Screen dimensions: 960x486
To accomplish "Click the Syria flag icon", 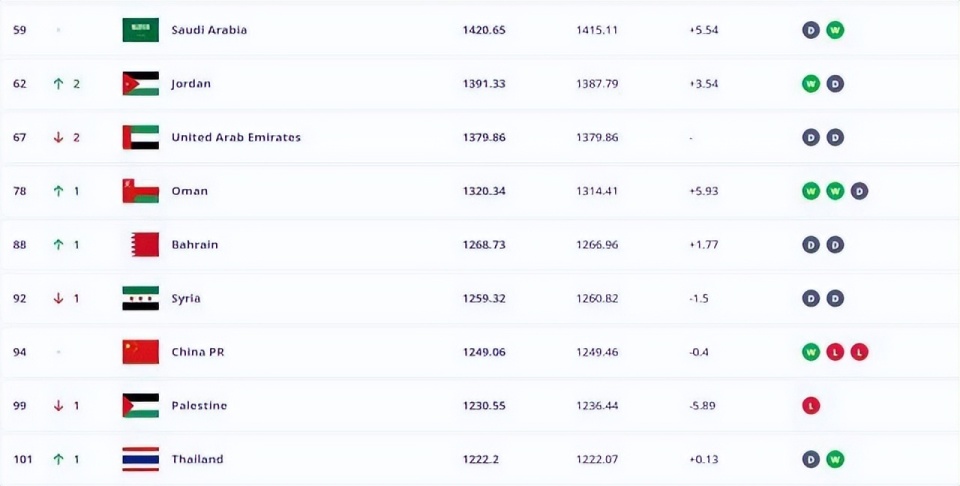I will [140, 298].
